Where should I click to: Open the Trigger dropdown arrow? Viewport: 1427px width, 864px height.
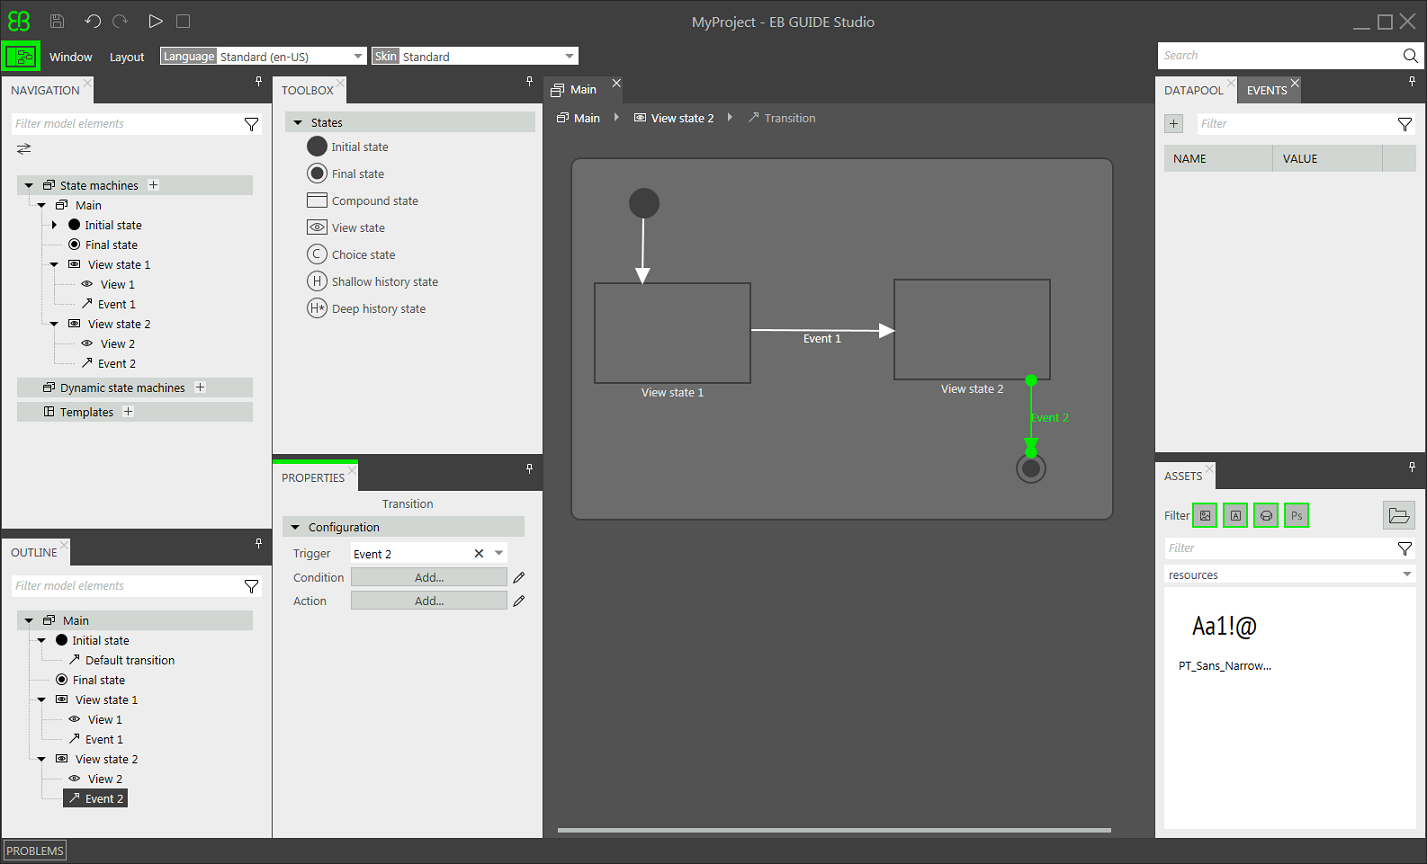(498, 553)
